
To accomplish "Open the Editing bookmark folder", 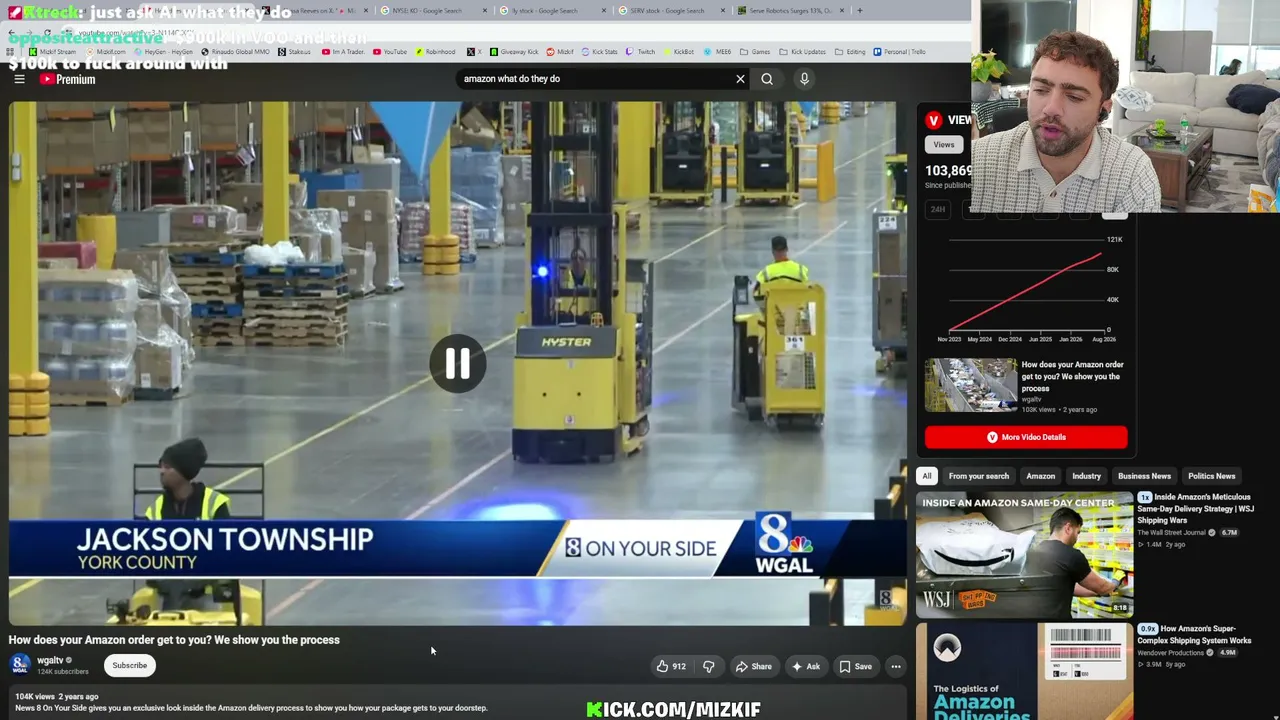I will [850, 52].
